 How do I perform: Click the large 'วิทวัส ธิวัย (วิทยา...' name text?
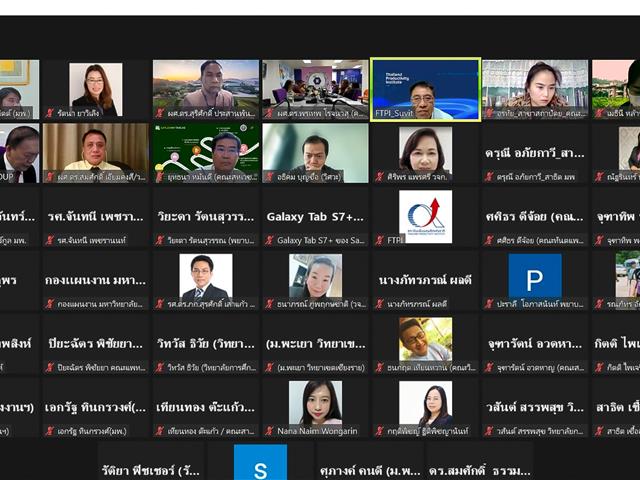pos(206,344)
